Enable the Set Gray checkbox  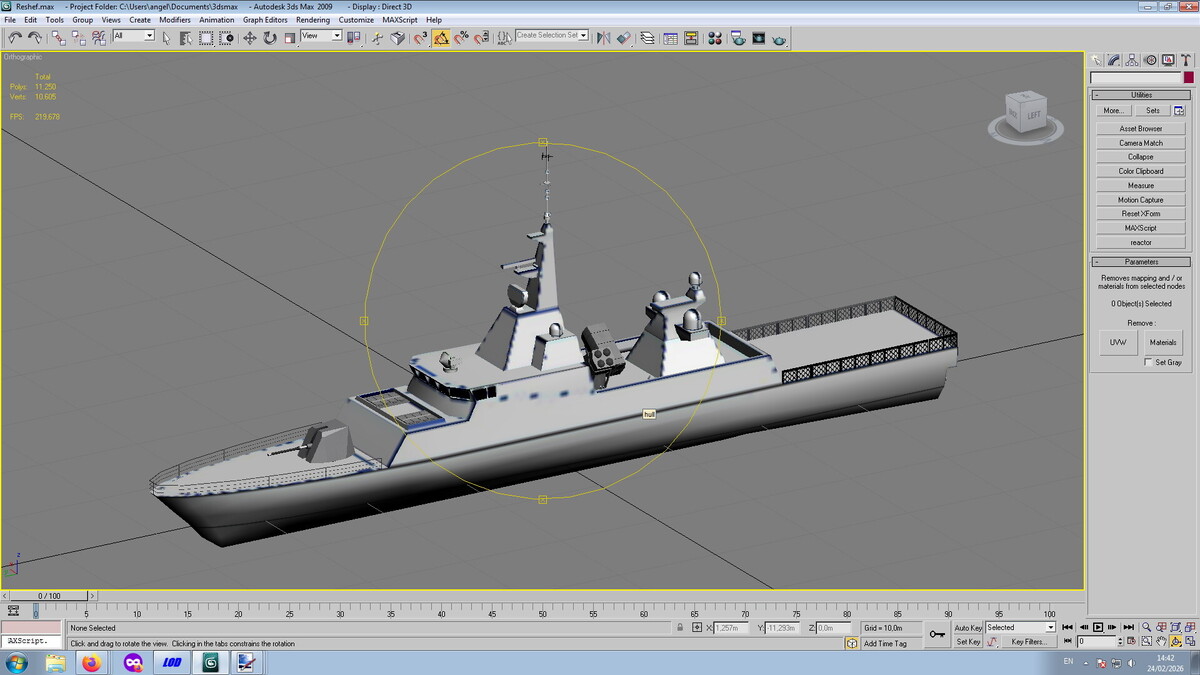tap(1148, 362)
